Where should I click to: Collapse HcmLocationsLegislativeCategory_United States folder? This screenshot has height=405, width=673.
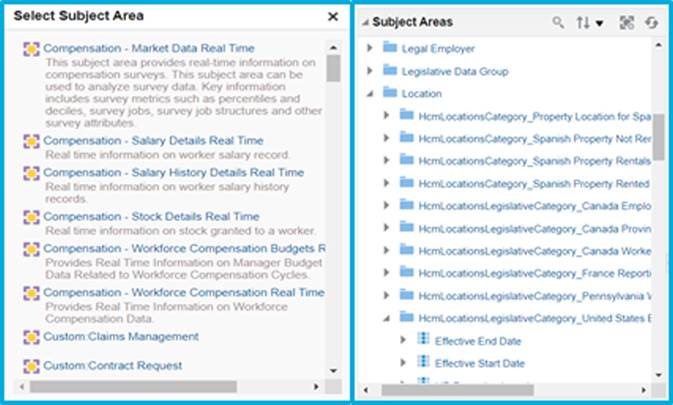[386, 318]
